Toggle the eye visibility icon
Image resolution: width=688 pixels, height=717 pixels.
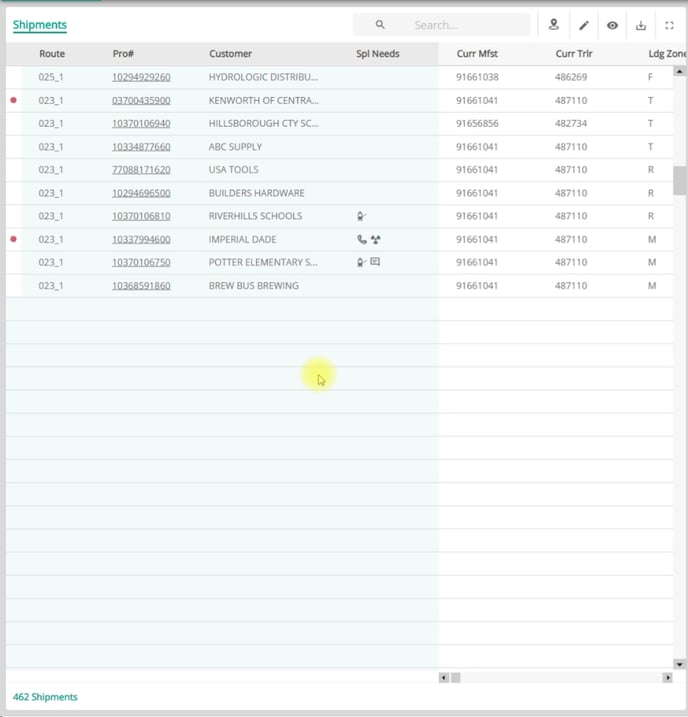pos(612,25)
